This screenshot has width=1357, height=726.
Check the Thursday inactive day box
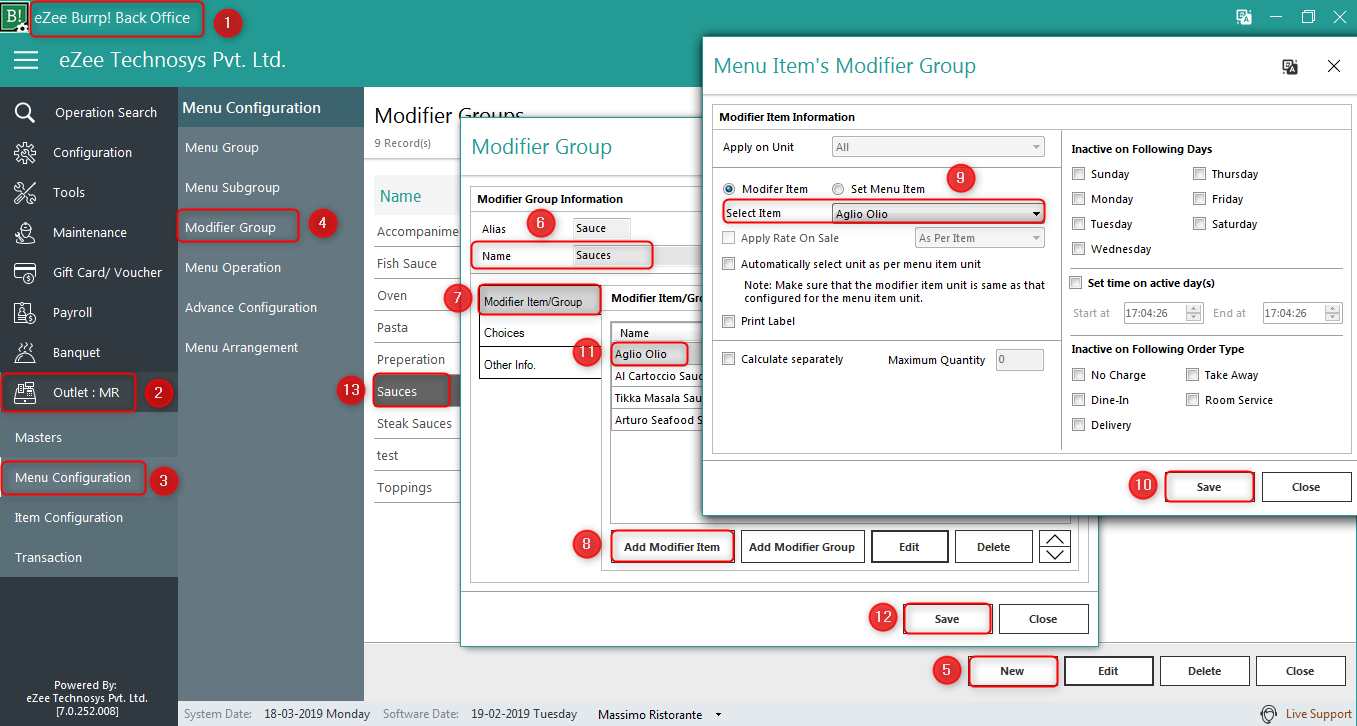1199,174
